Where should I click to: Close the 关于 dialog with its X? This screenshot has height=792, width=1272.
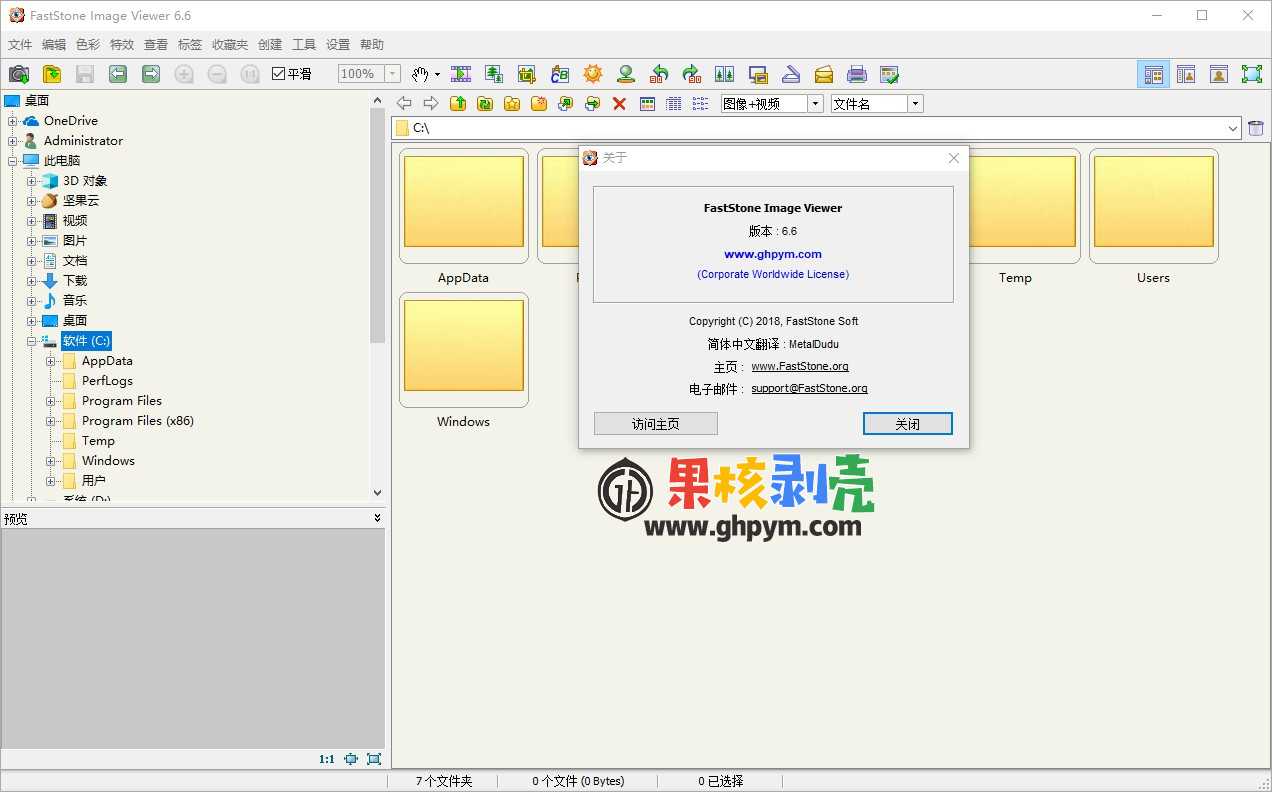pyautogui.click(x=954, y=158)
